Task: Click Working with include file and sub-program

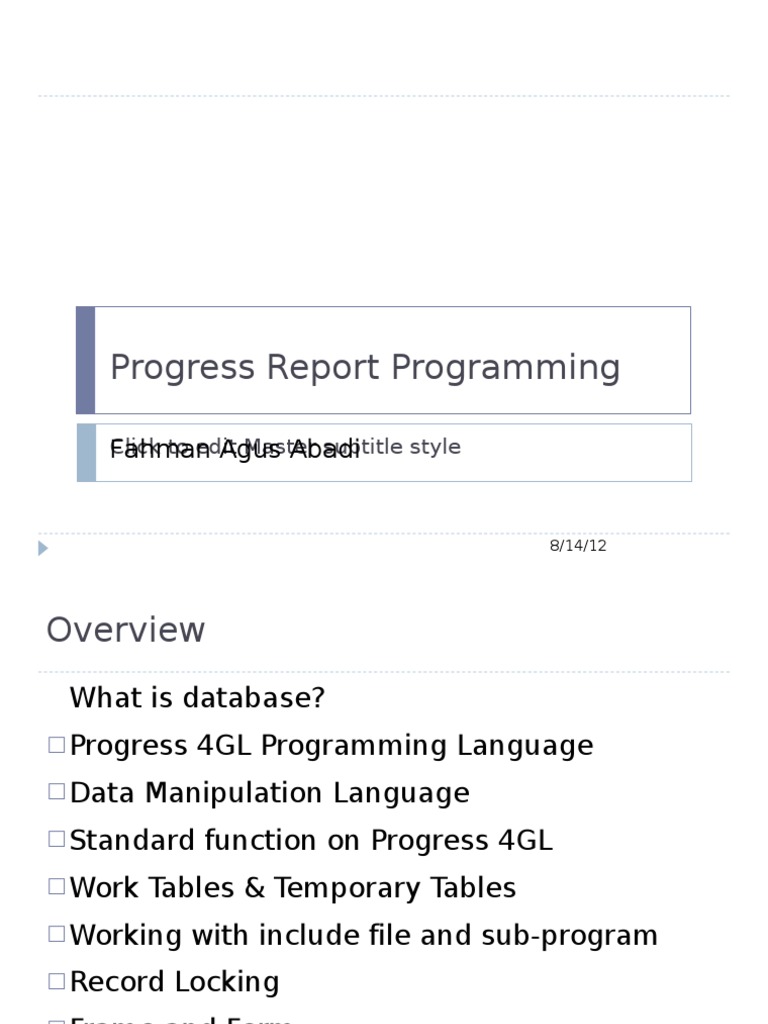Action: tap(363, 935)
